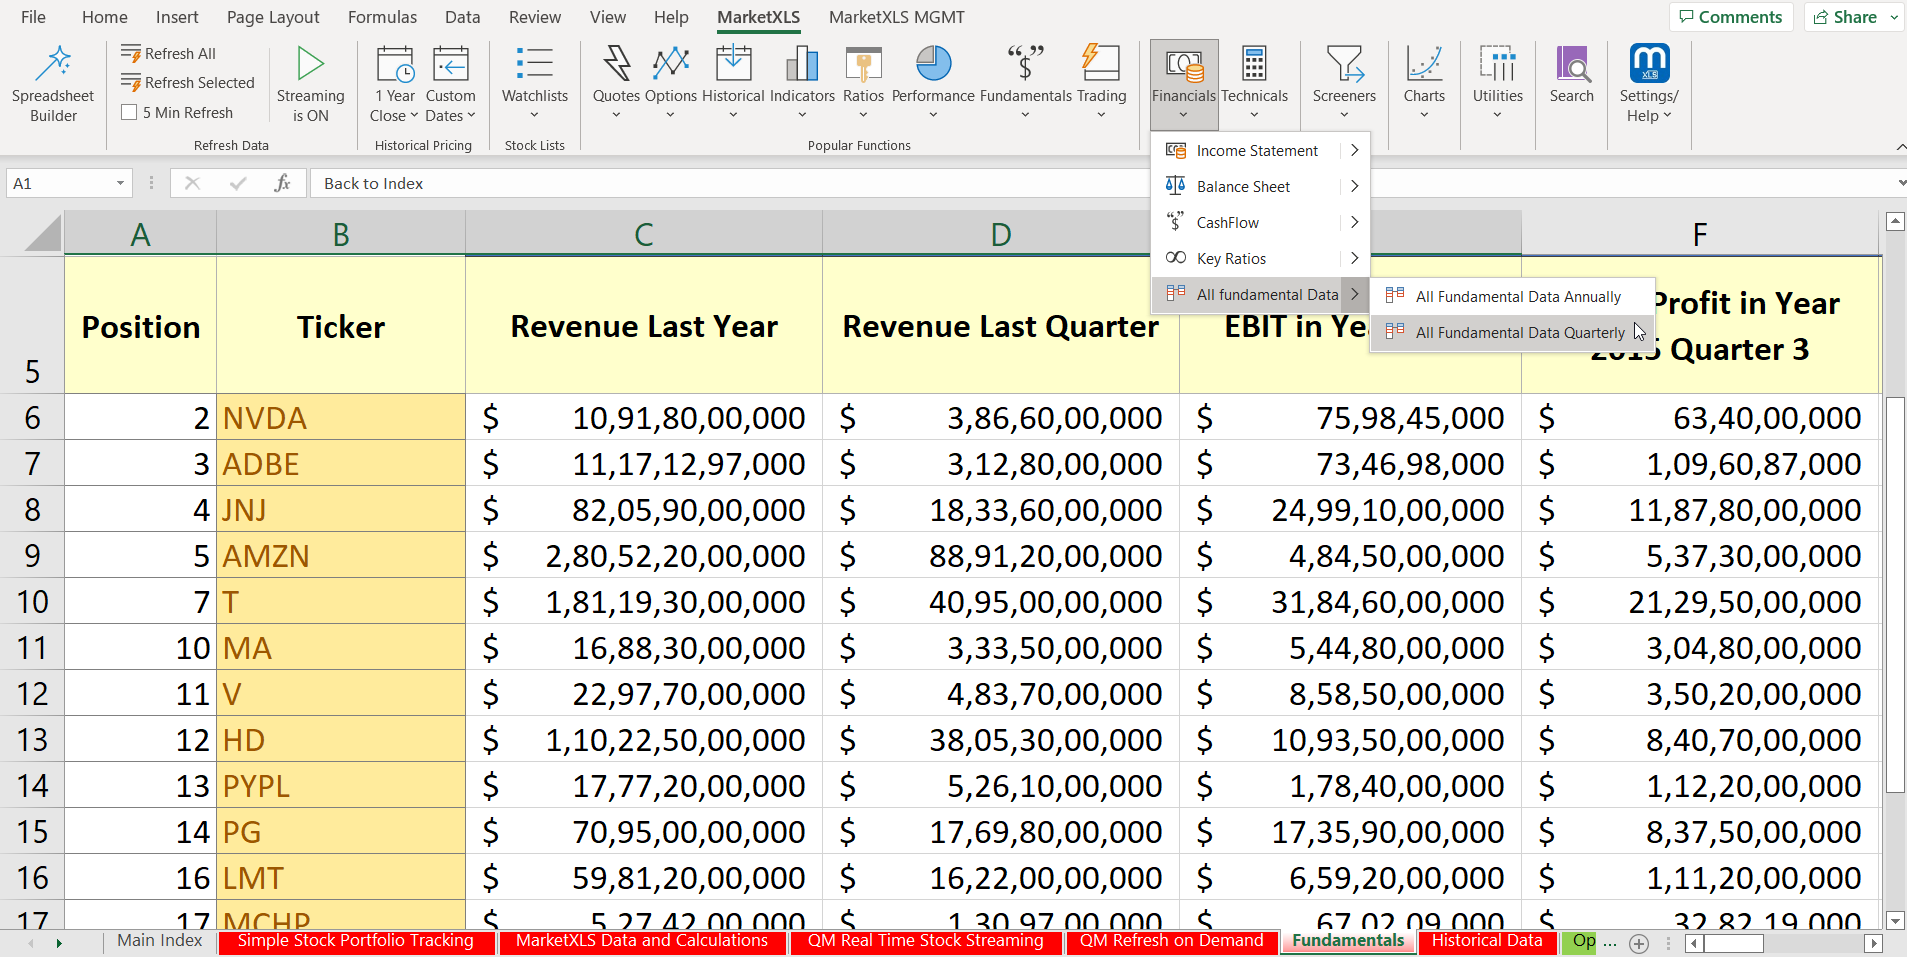Image resolution: width=1907 pixels, height=957 pixels.
Task: Select the Ratios function
Action: coord(864,80)
